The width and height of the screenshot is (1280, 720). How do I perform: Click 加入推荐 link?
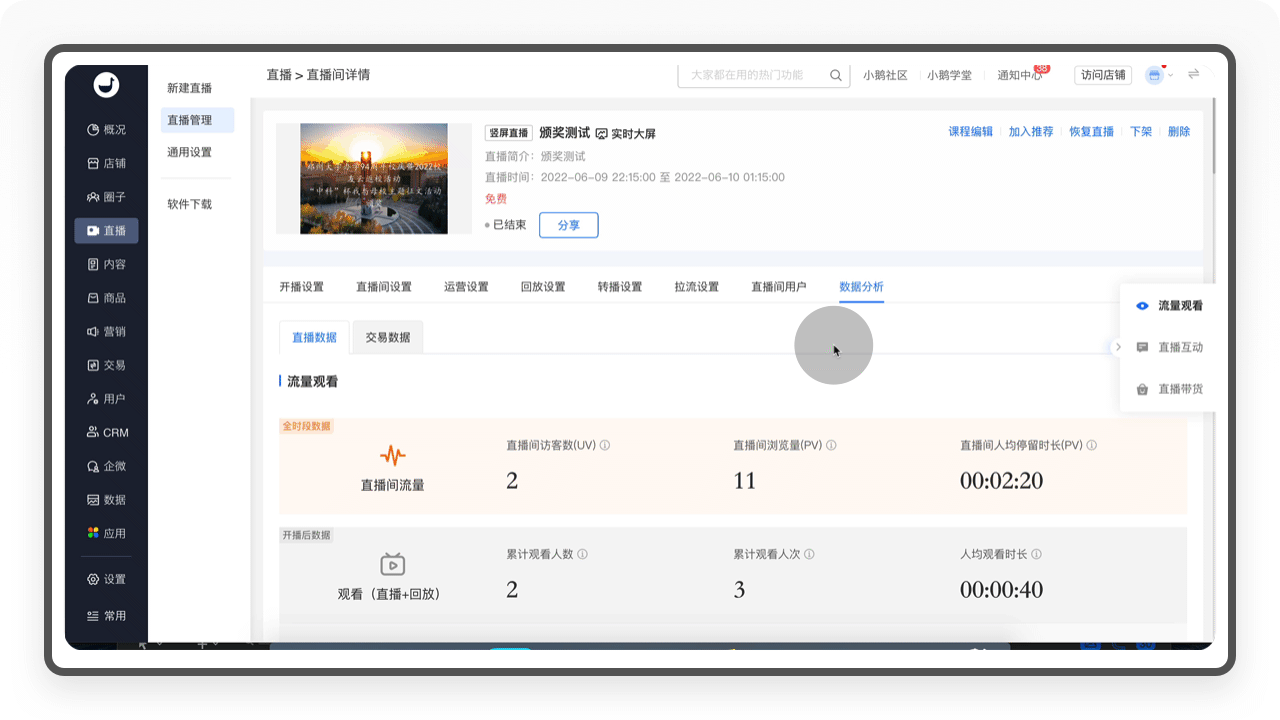[1031, 131]
